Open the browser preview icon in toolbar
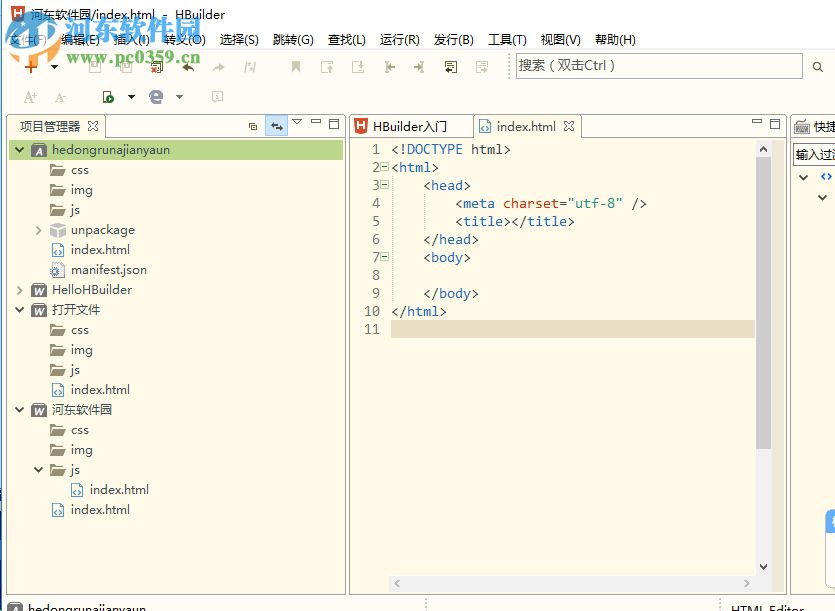Viewport: 835px width, 611px height. click(x=156, y=97)
